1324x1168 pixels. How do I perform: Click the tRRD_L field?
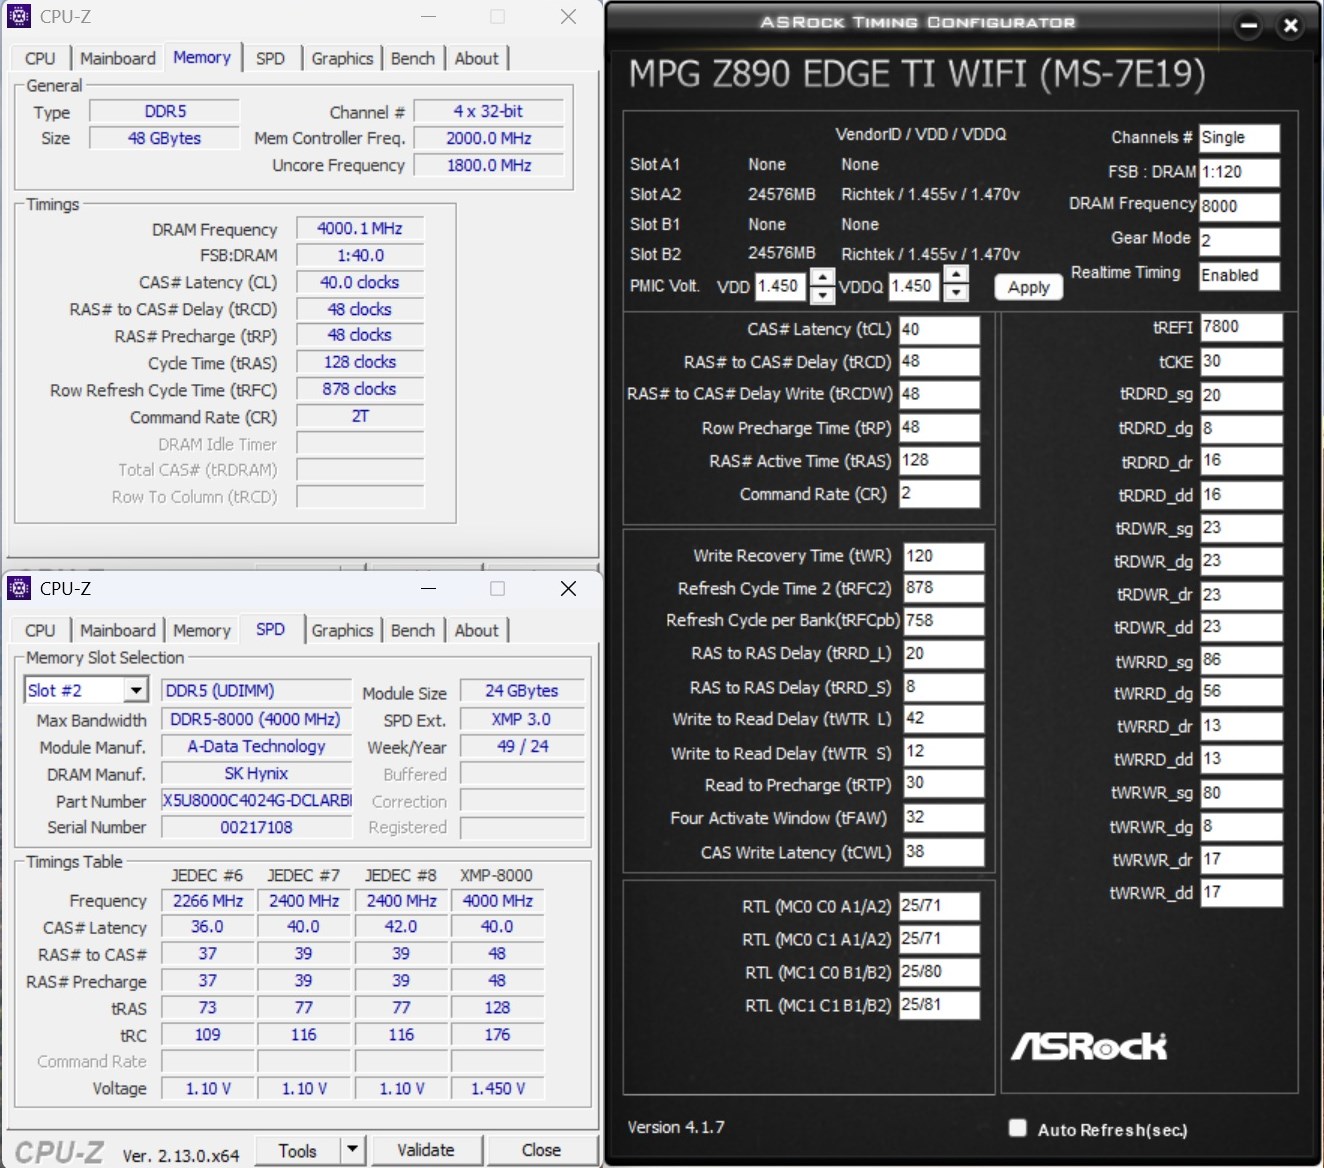(944, 654)
